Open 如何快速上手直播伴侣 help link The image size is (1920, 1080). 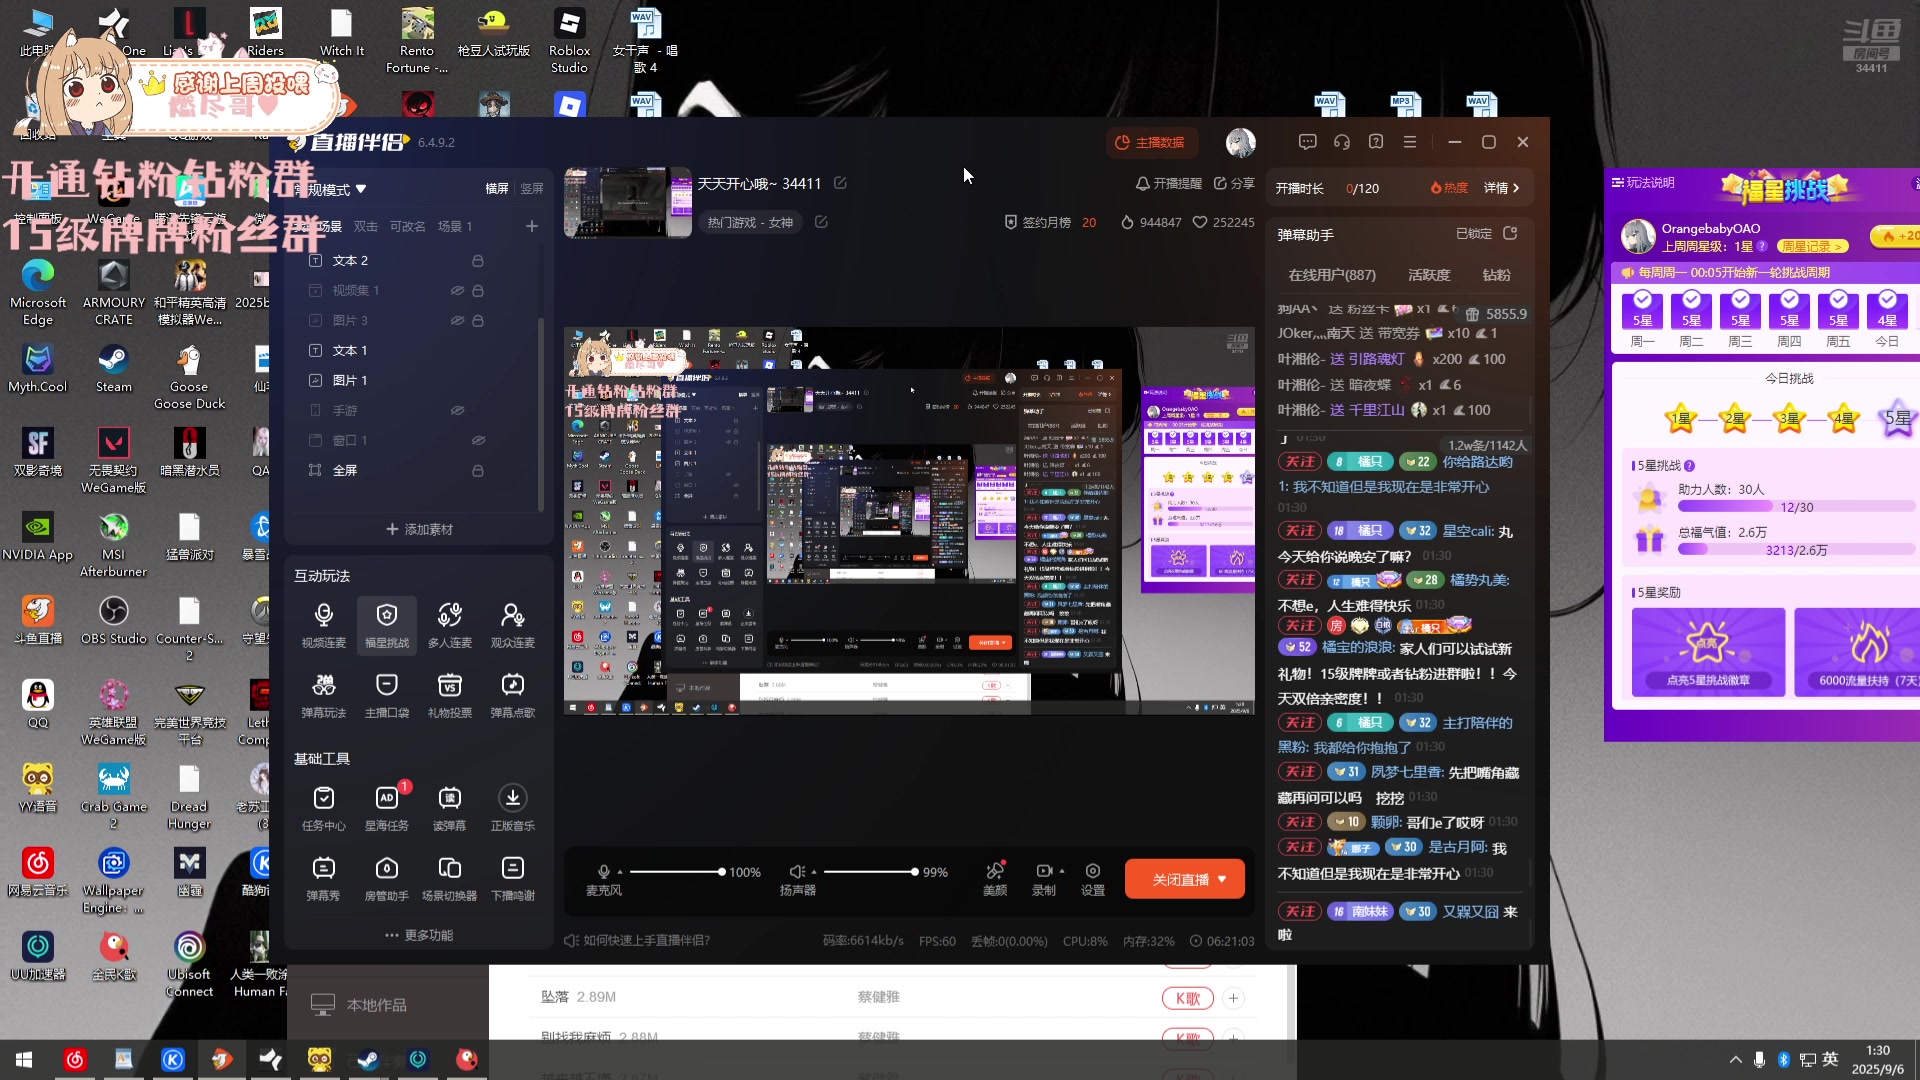tap(637, 940)
